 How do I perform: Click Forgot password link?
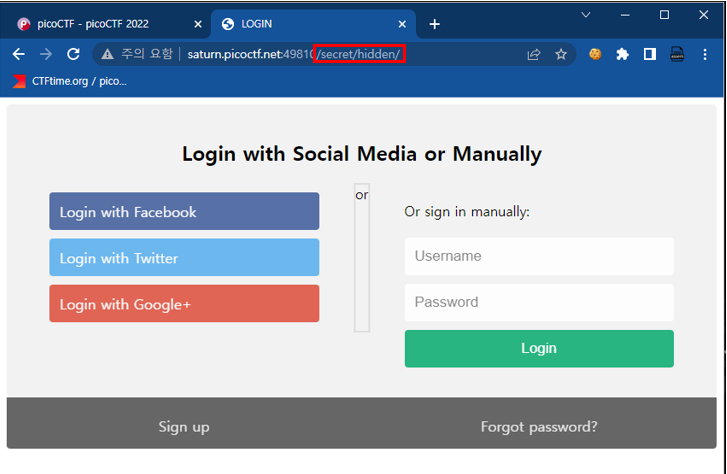539,427
